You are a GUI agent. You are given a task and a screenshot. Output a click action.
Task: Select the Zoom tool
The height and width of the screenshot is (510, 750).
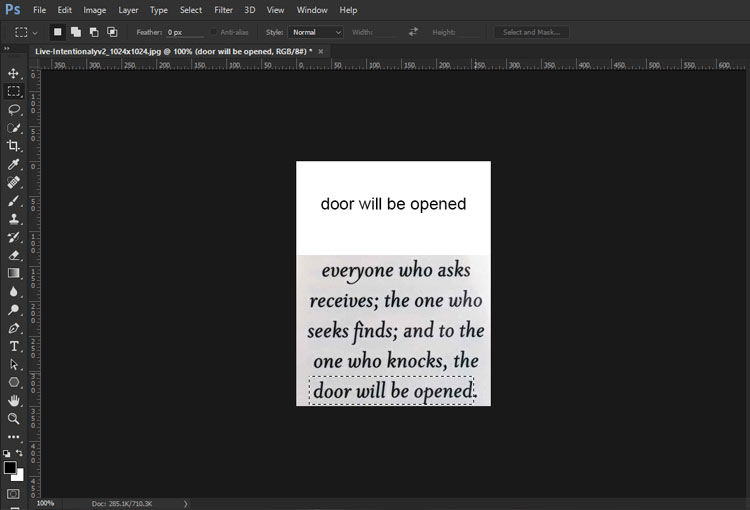pos(13,419)
